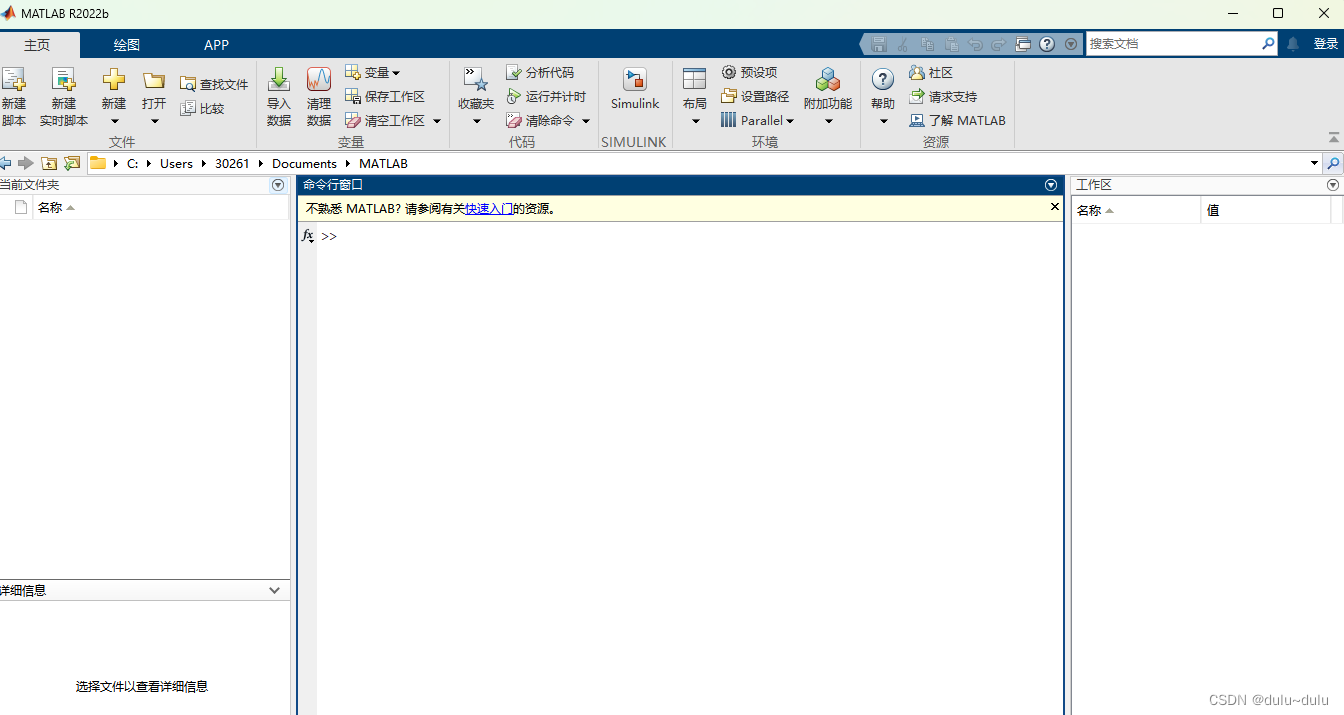Click 设置路径 (Set Path)
1344x715 pixels.
tap(755, 96)
